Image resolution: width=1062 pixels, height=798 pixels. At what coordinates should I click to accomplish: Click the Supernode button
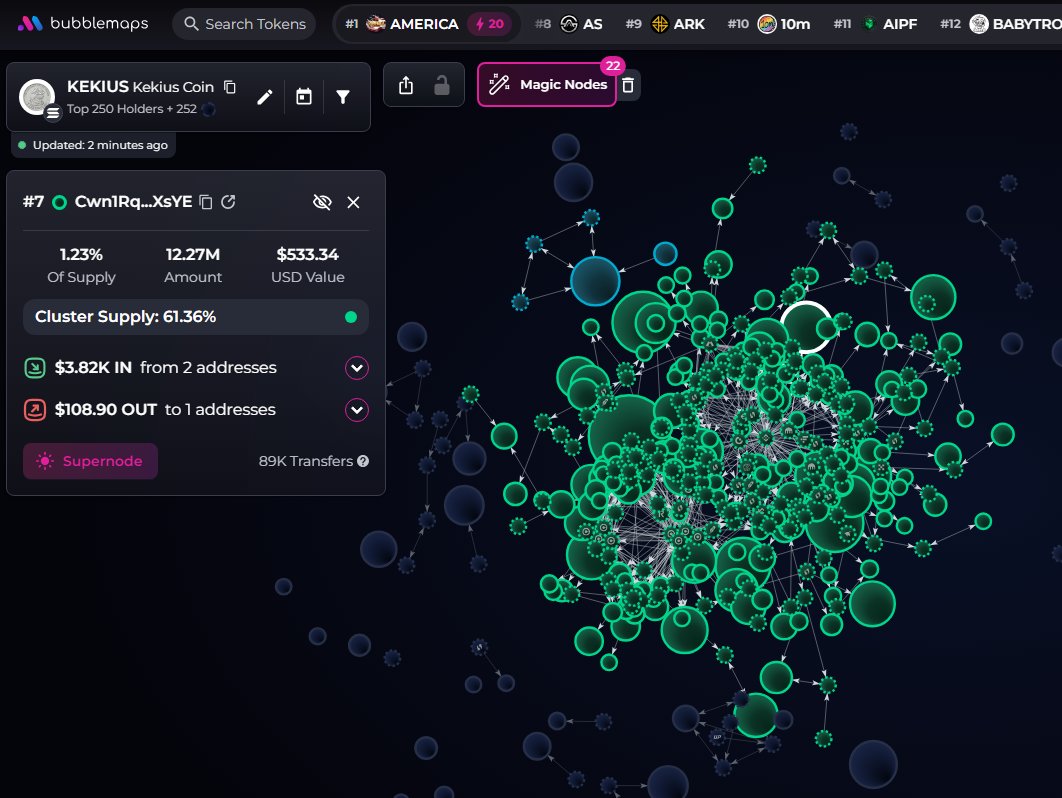91,461
